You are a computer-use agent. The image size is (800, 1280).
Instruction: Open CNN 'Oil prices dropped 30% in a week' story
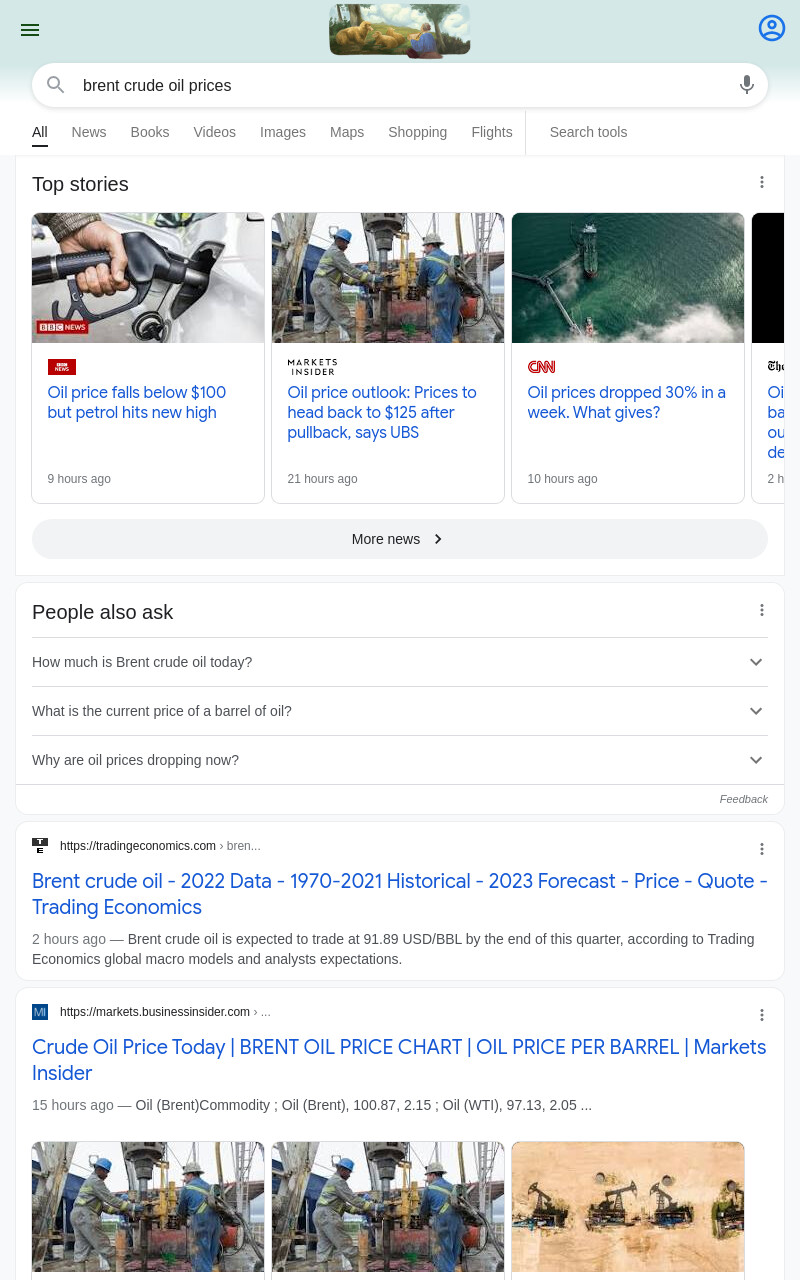tap(627, 403)
